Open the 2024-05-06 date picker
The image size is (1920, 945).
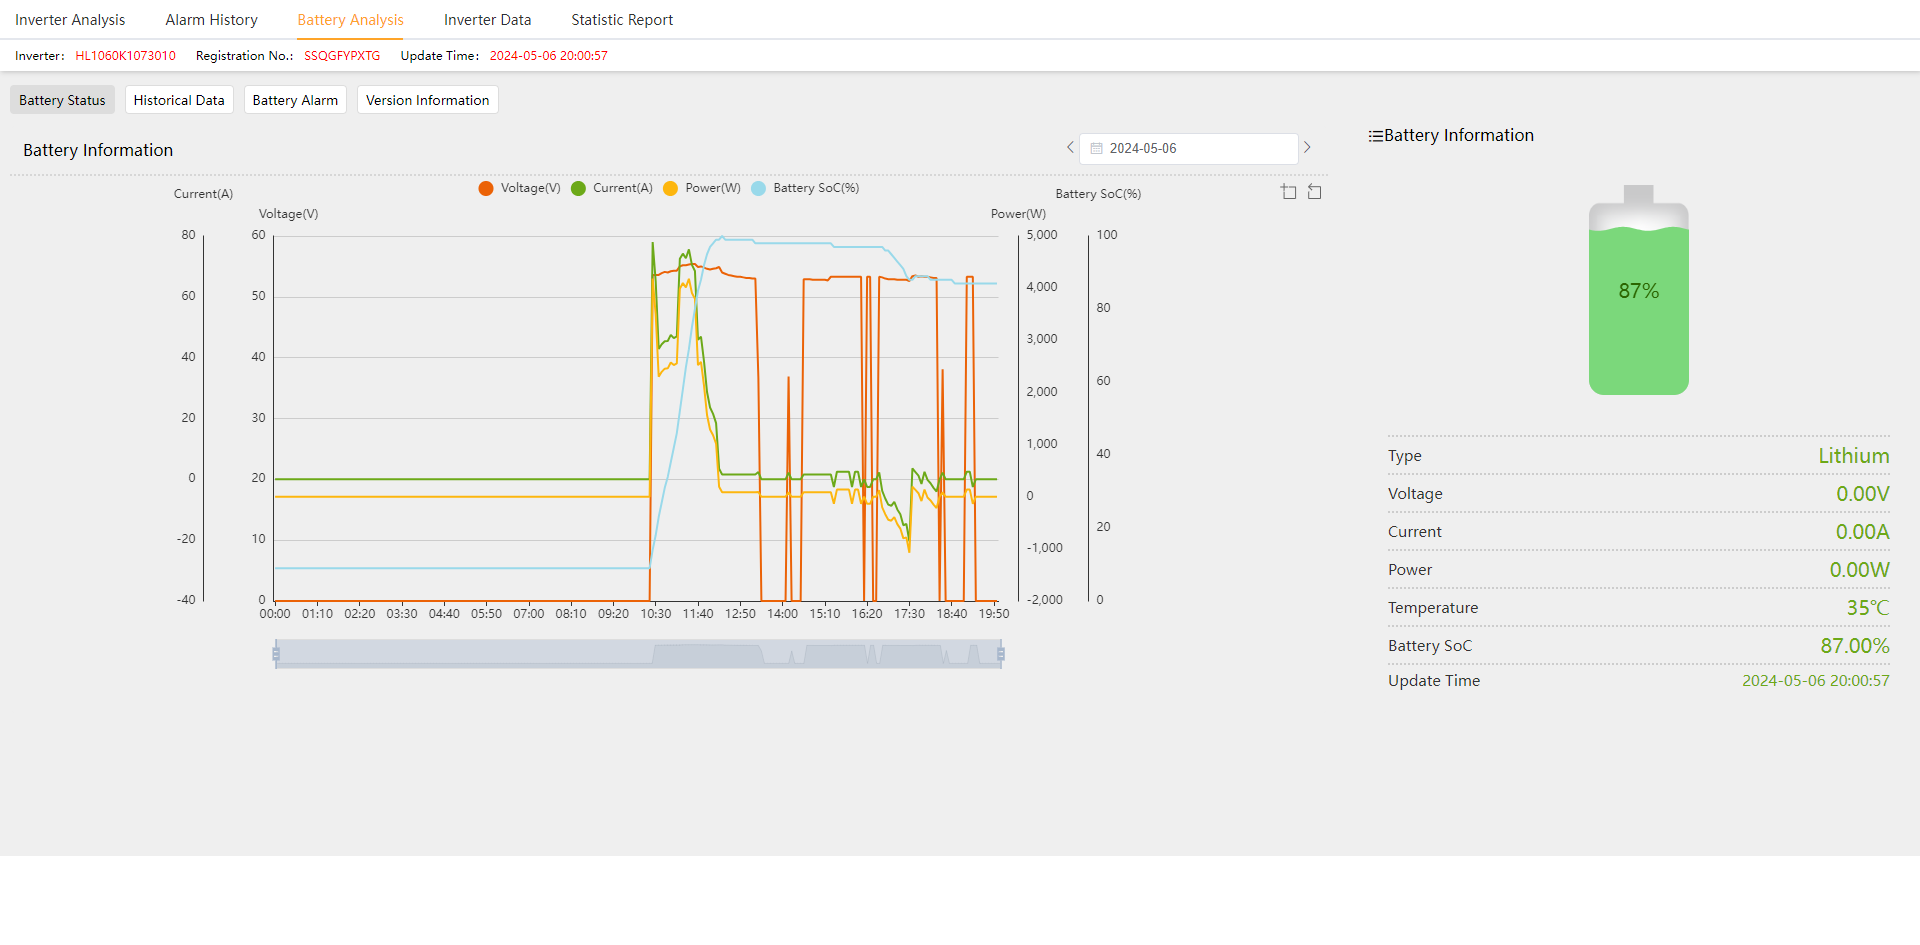pyautogui.click(x=1188, y=149)
